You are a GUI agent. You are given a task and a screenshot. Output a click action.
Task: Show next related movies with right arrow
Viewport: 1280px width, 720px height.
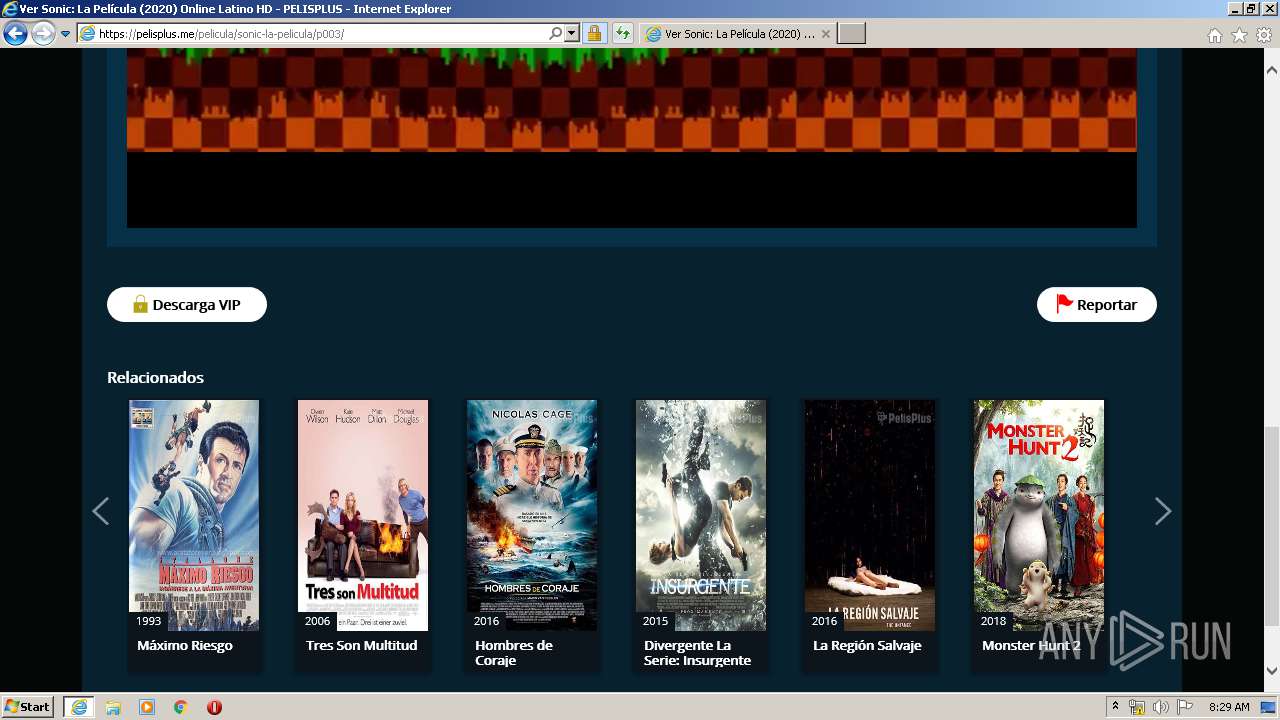coord(1162,511)
